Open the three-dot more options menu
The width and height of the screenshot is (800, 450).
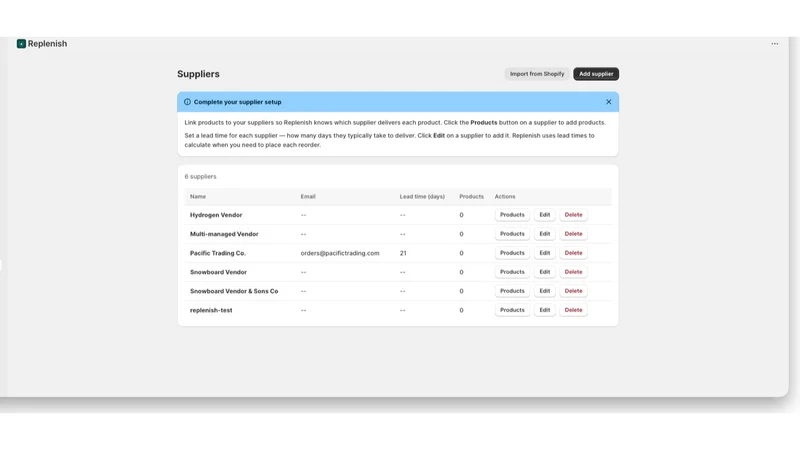coord(774,44)
